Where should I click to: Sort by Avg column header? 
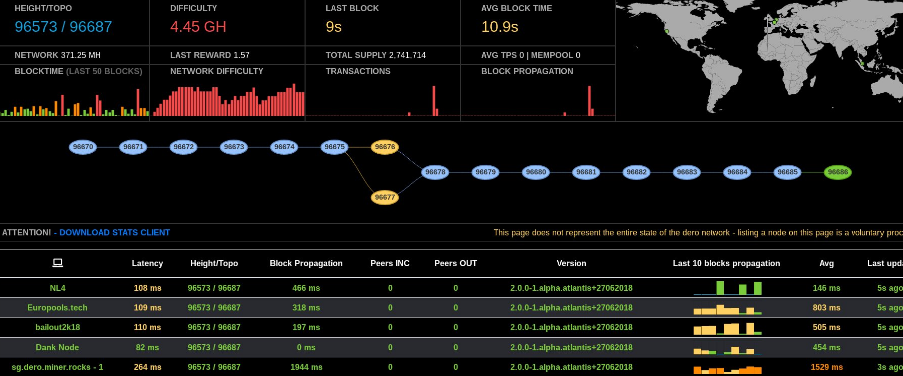tap(826, 263)
